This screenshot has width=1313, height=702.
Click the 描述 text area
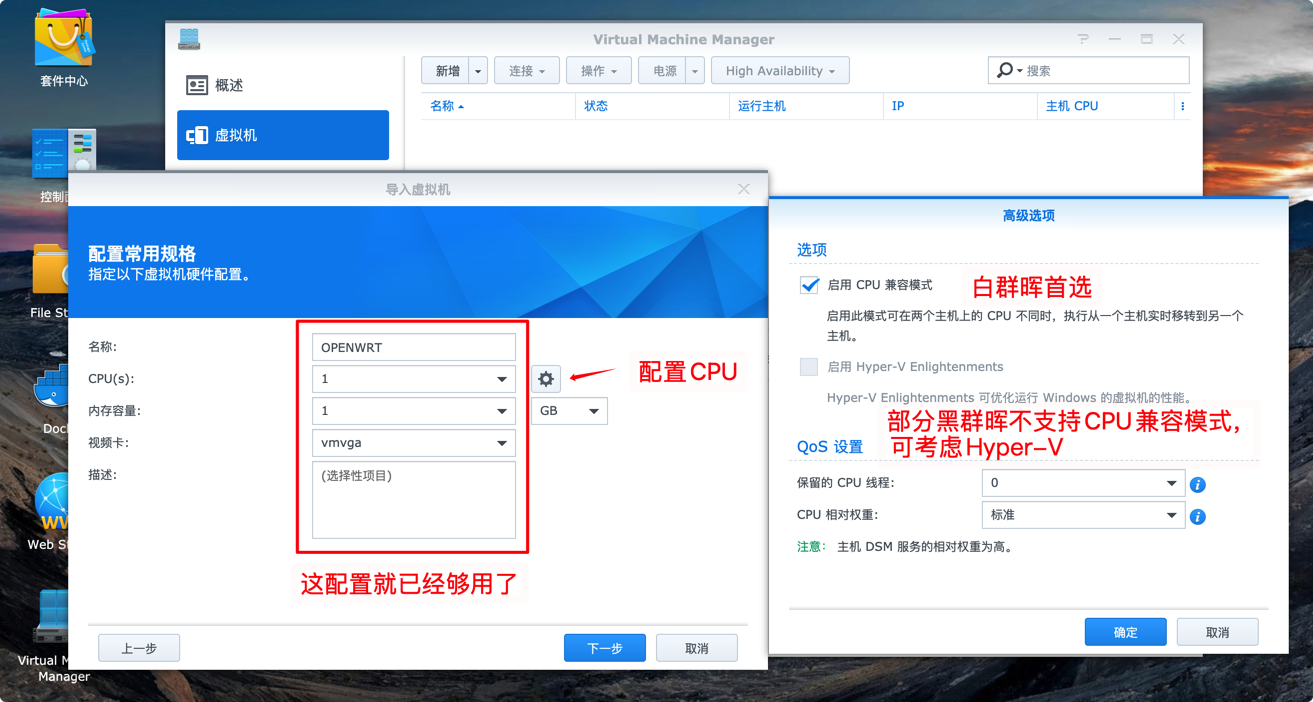point(414,500)
